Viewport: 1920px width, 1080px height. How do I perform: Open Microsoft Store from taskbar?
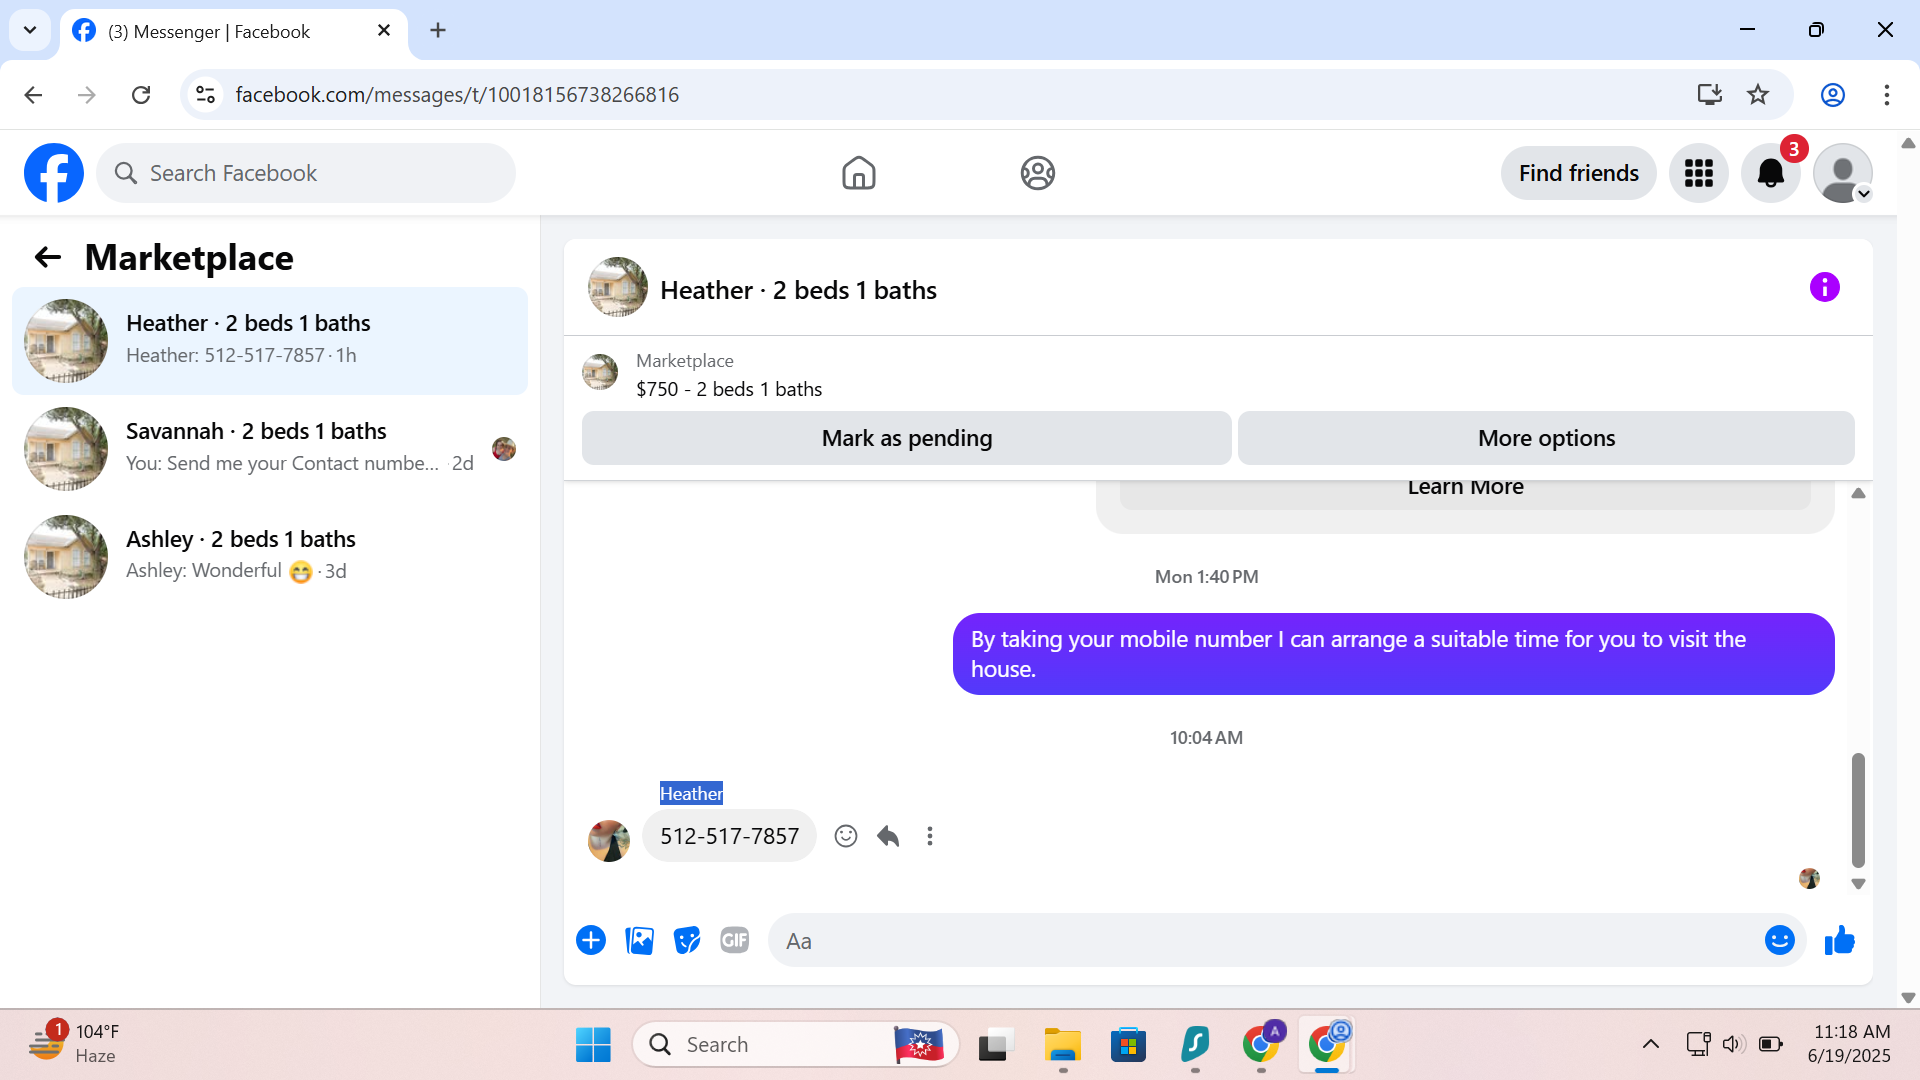[x=1128, y=1045]
